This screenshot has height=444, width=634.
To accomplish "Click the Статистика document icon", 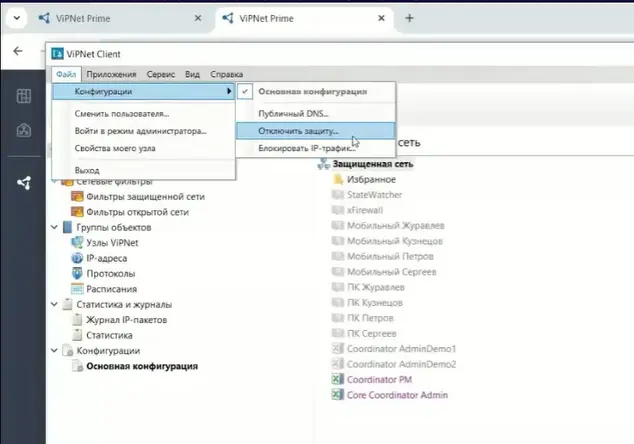I will pos(77,335).
